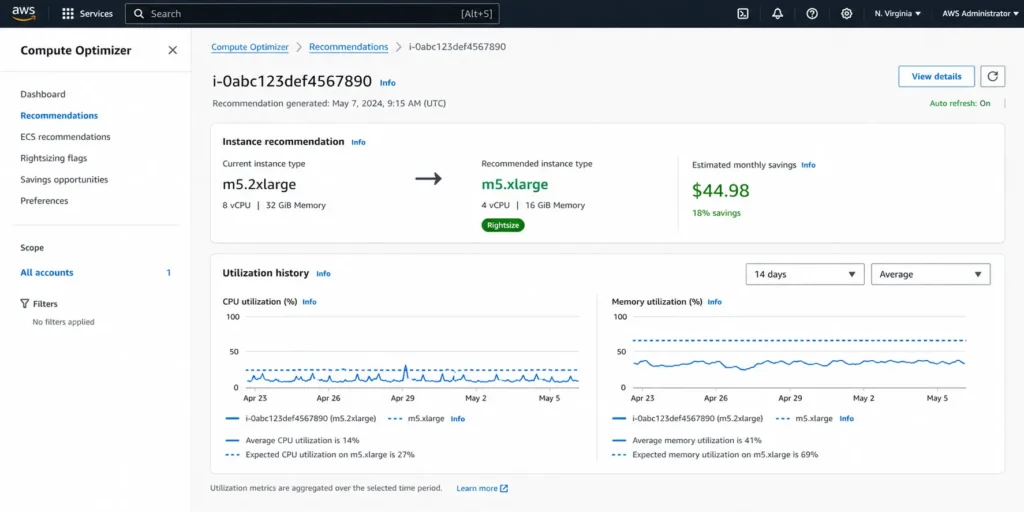Image resolution: width=1024 pixels, height=512 pixels.
Task: Toggle m5.2xlarge series in CPU legend
Action: click(300, 419)
